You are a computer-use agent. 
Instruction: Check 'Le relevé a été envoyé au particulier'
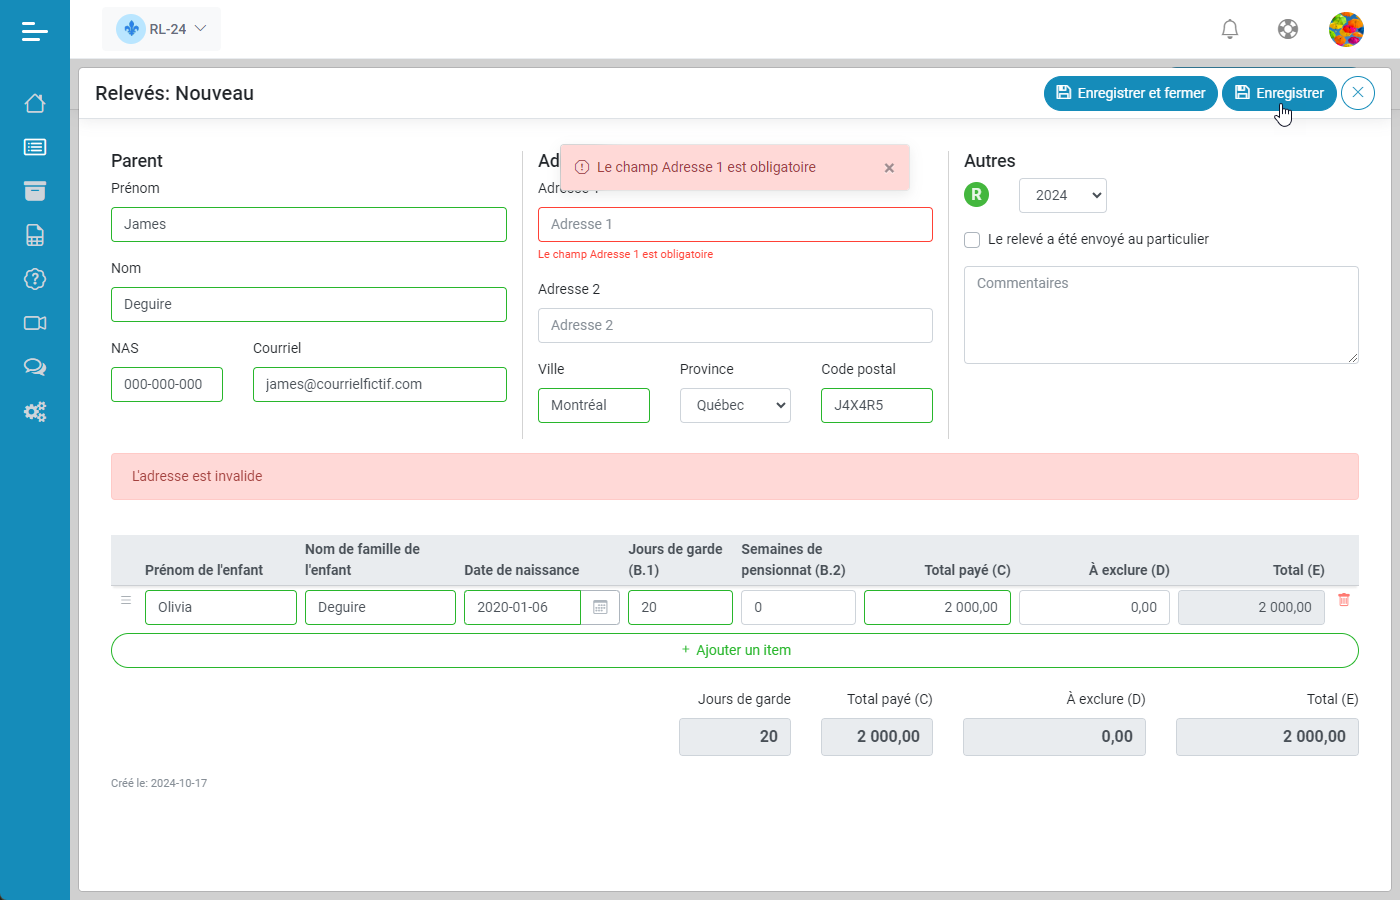pos(972,240)
